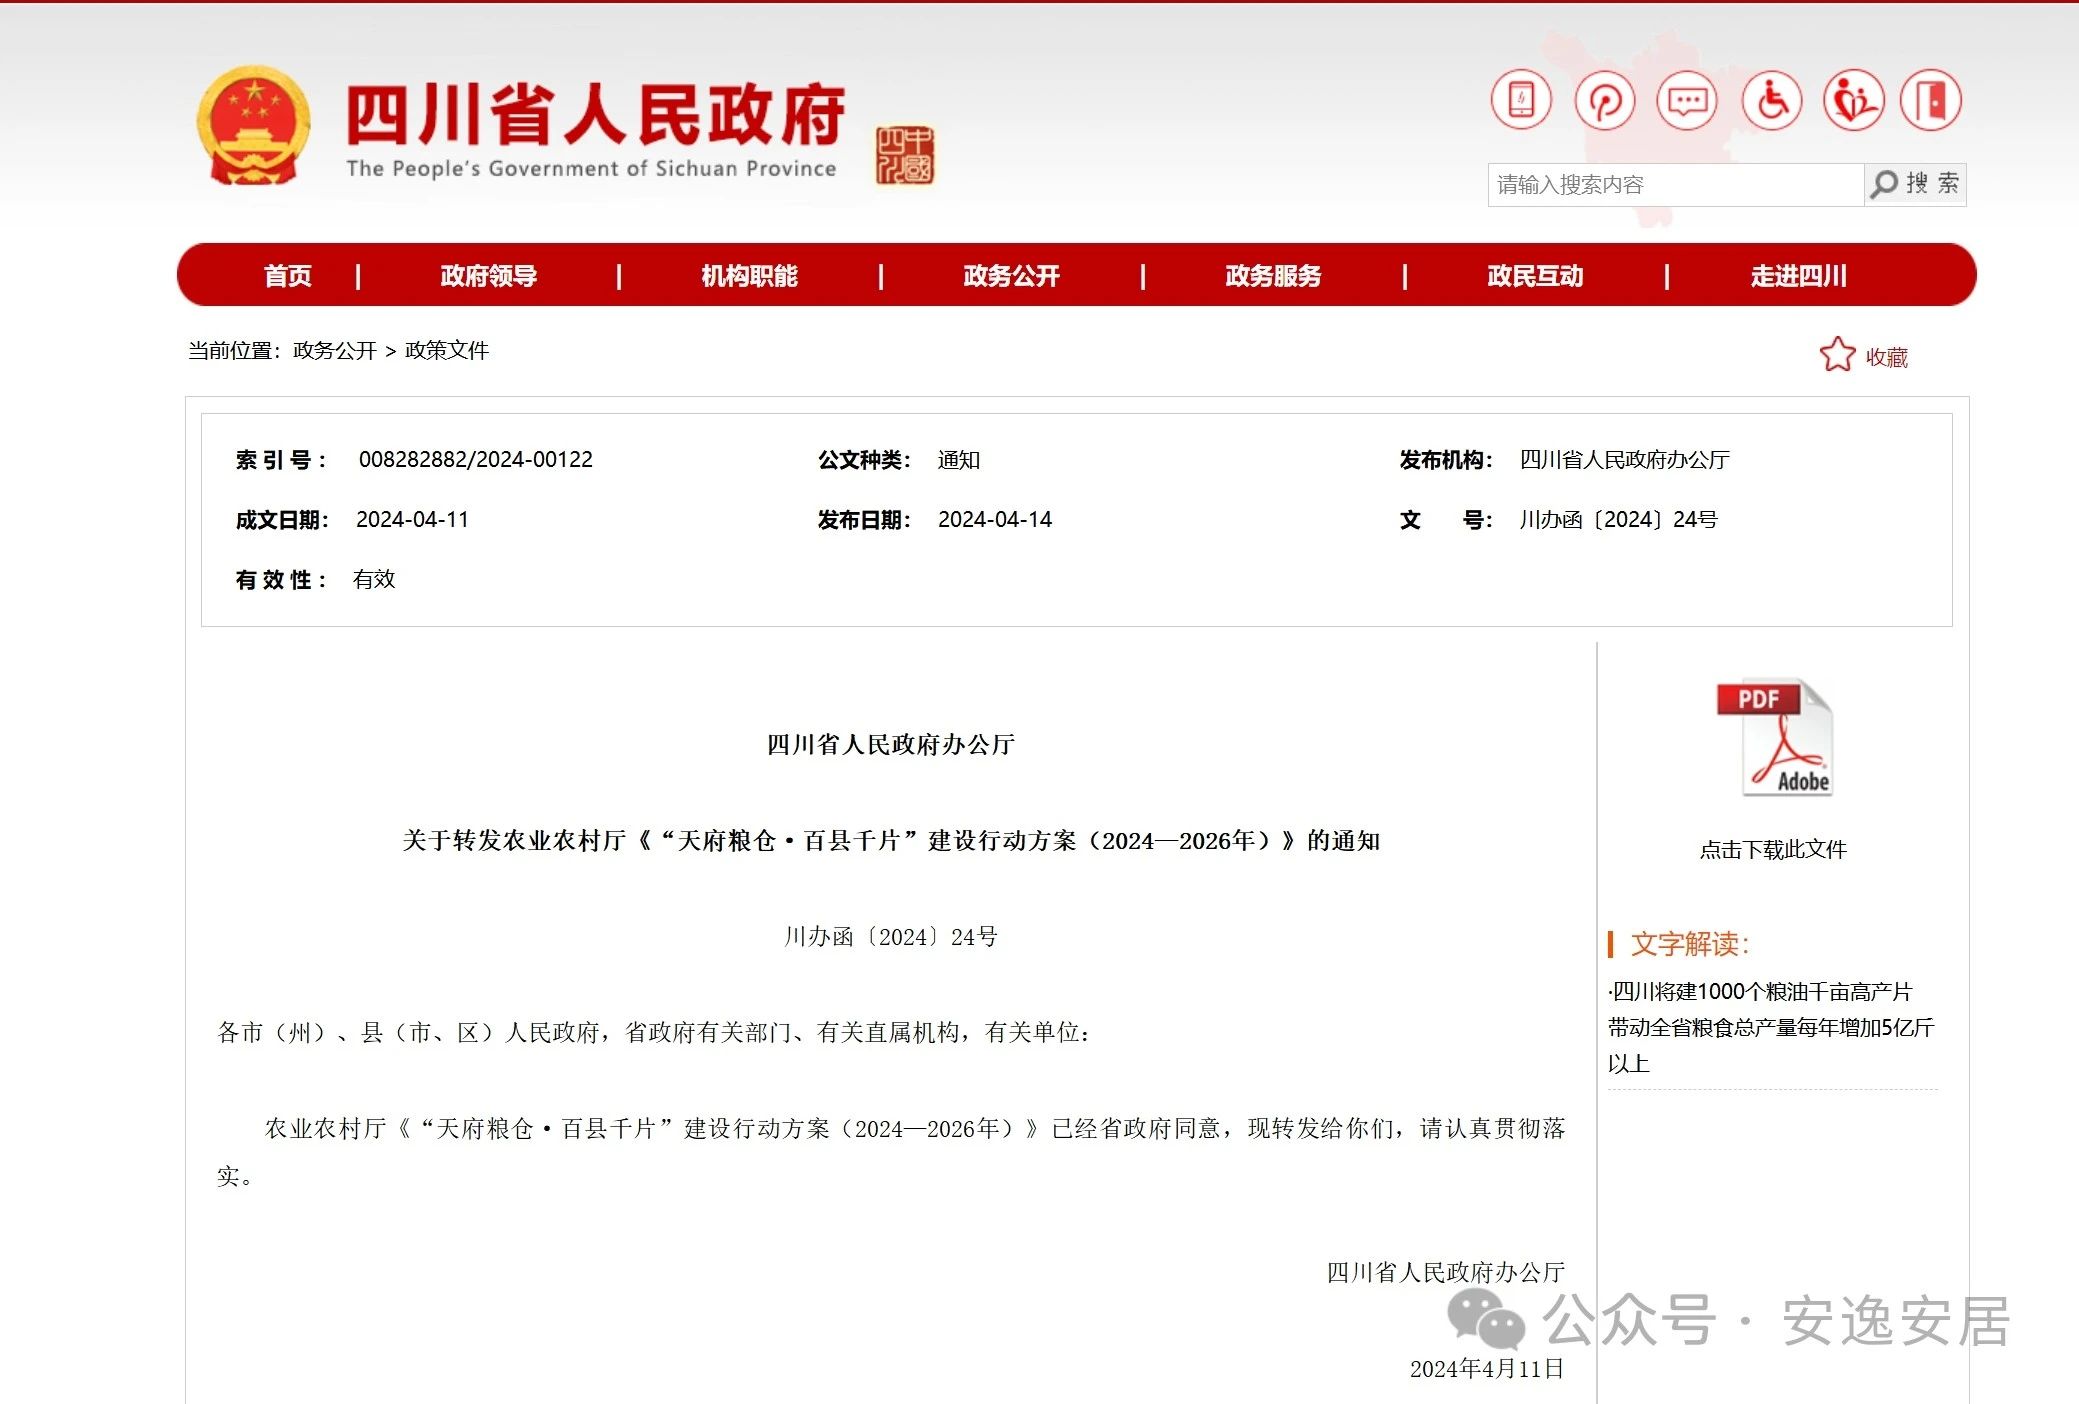The image size is (2079, 1404).
Task: Click the 搜索 magnifier search button
Action: (1916, 184)
